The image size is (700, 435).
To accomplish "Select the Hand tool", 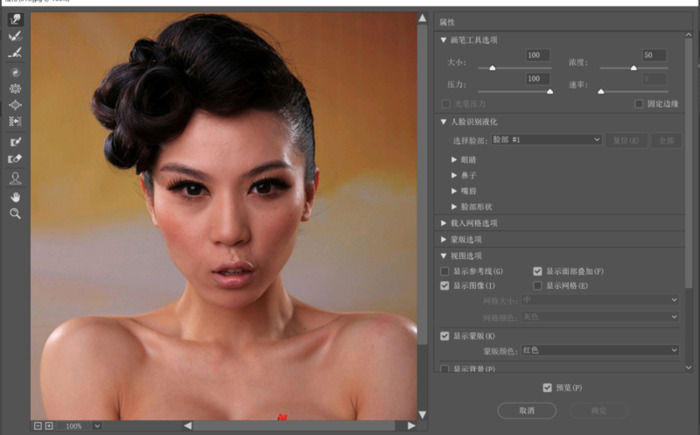I will [15, 197].
